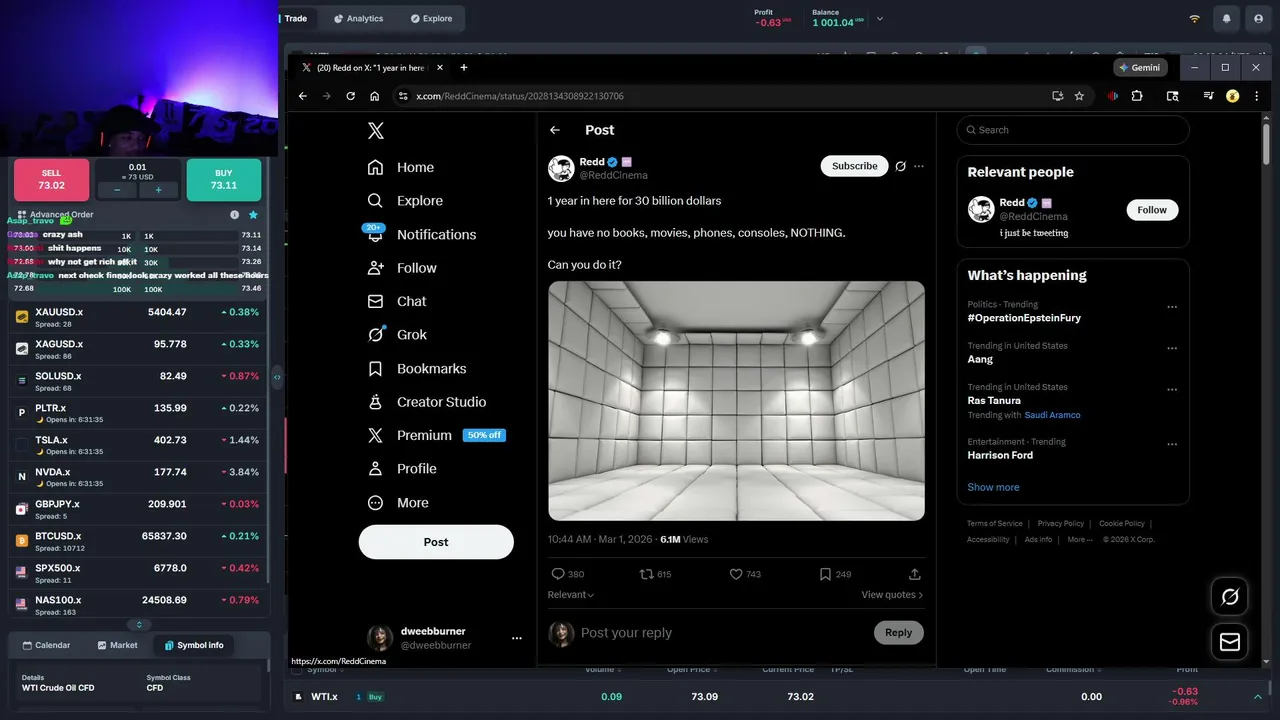
Task: Open Grok in X sidebar
Action: [x=397, y=335]
